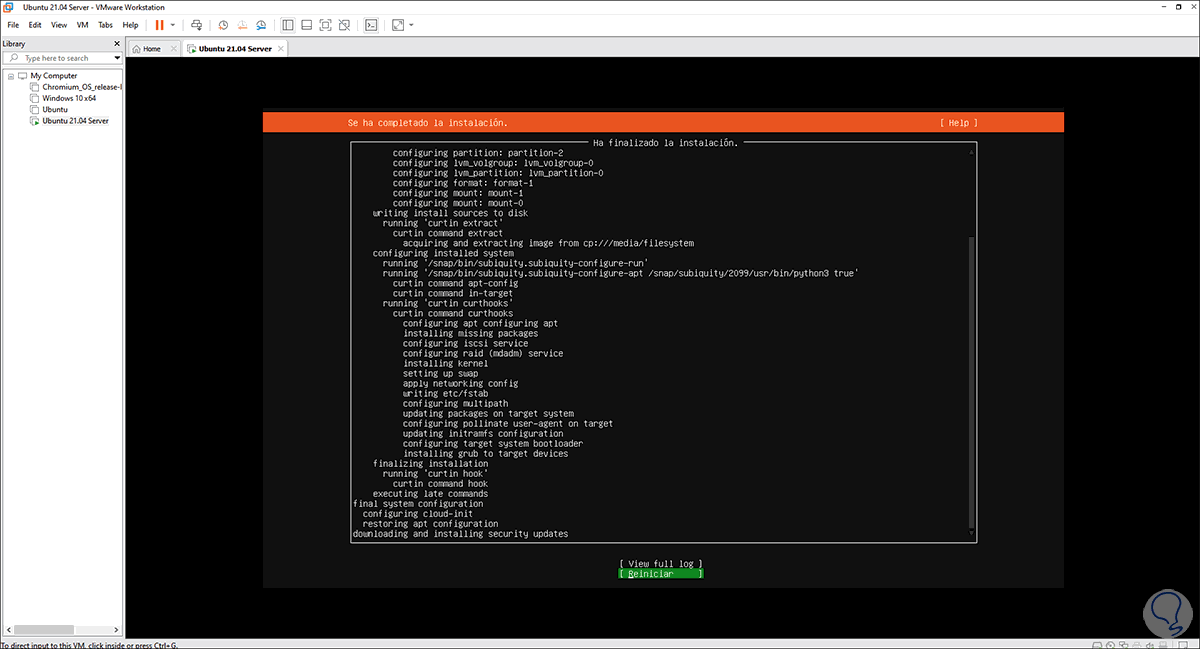Open the console view icon
Image resolution: width=1200 pixels, height=649 pixels.
coord(371,24)
